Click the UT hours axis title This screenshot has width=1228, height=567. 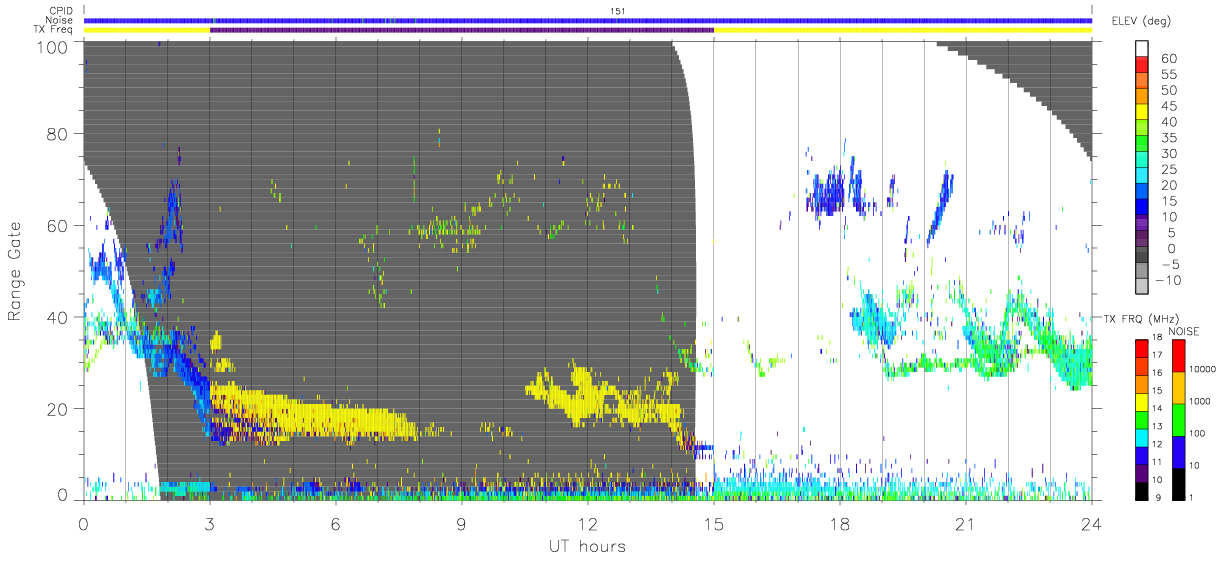(586, 546)
